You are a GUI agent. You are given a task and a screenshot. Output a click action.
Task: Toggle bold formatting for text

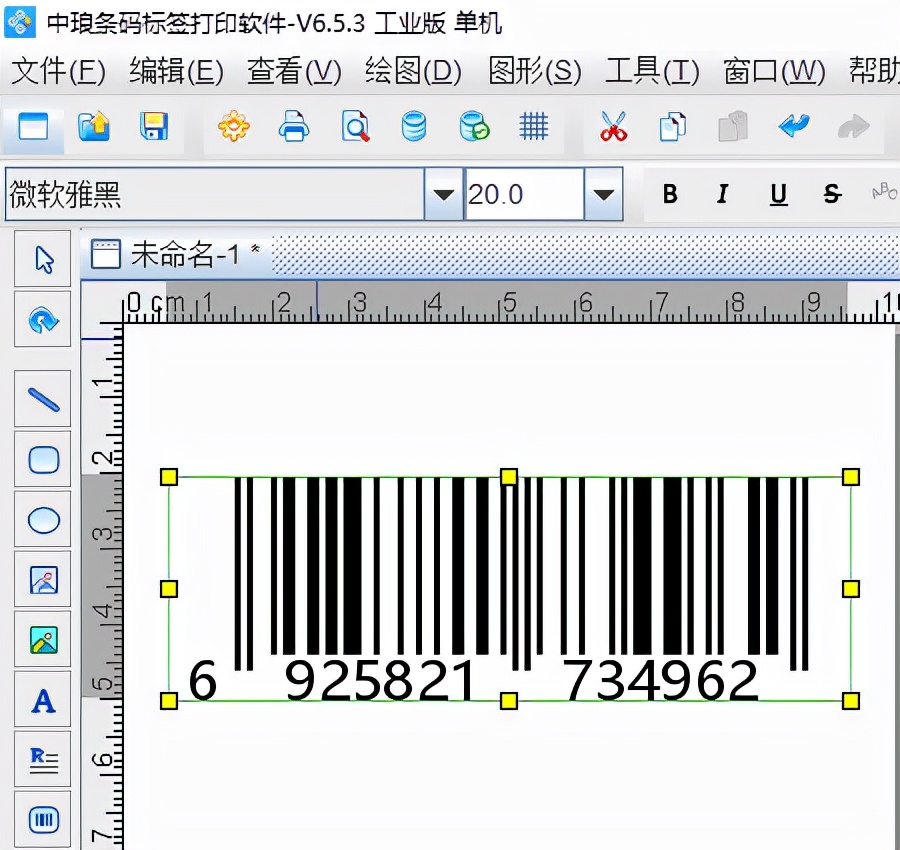pyautogui.click(x=670, y=194)
